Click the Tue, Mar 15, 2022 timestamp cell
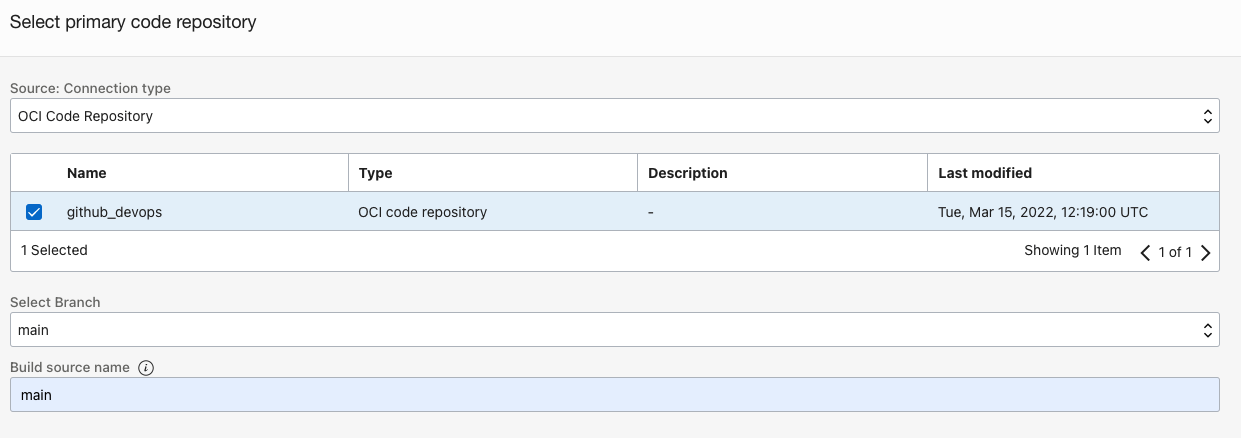The image size is (1241, 438). pos(1043,212)
